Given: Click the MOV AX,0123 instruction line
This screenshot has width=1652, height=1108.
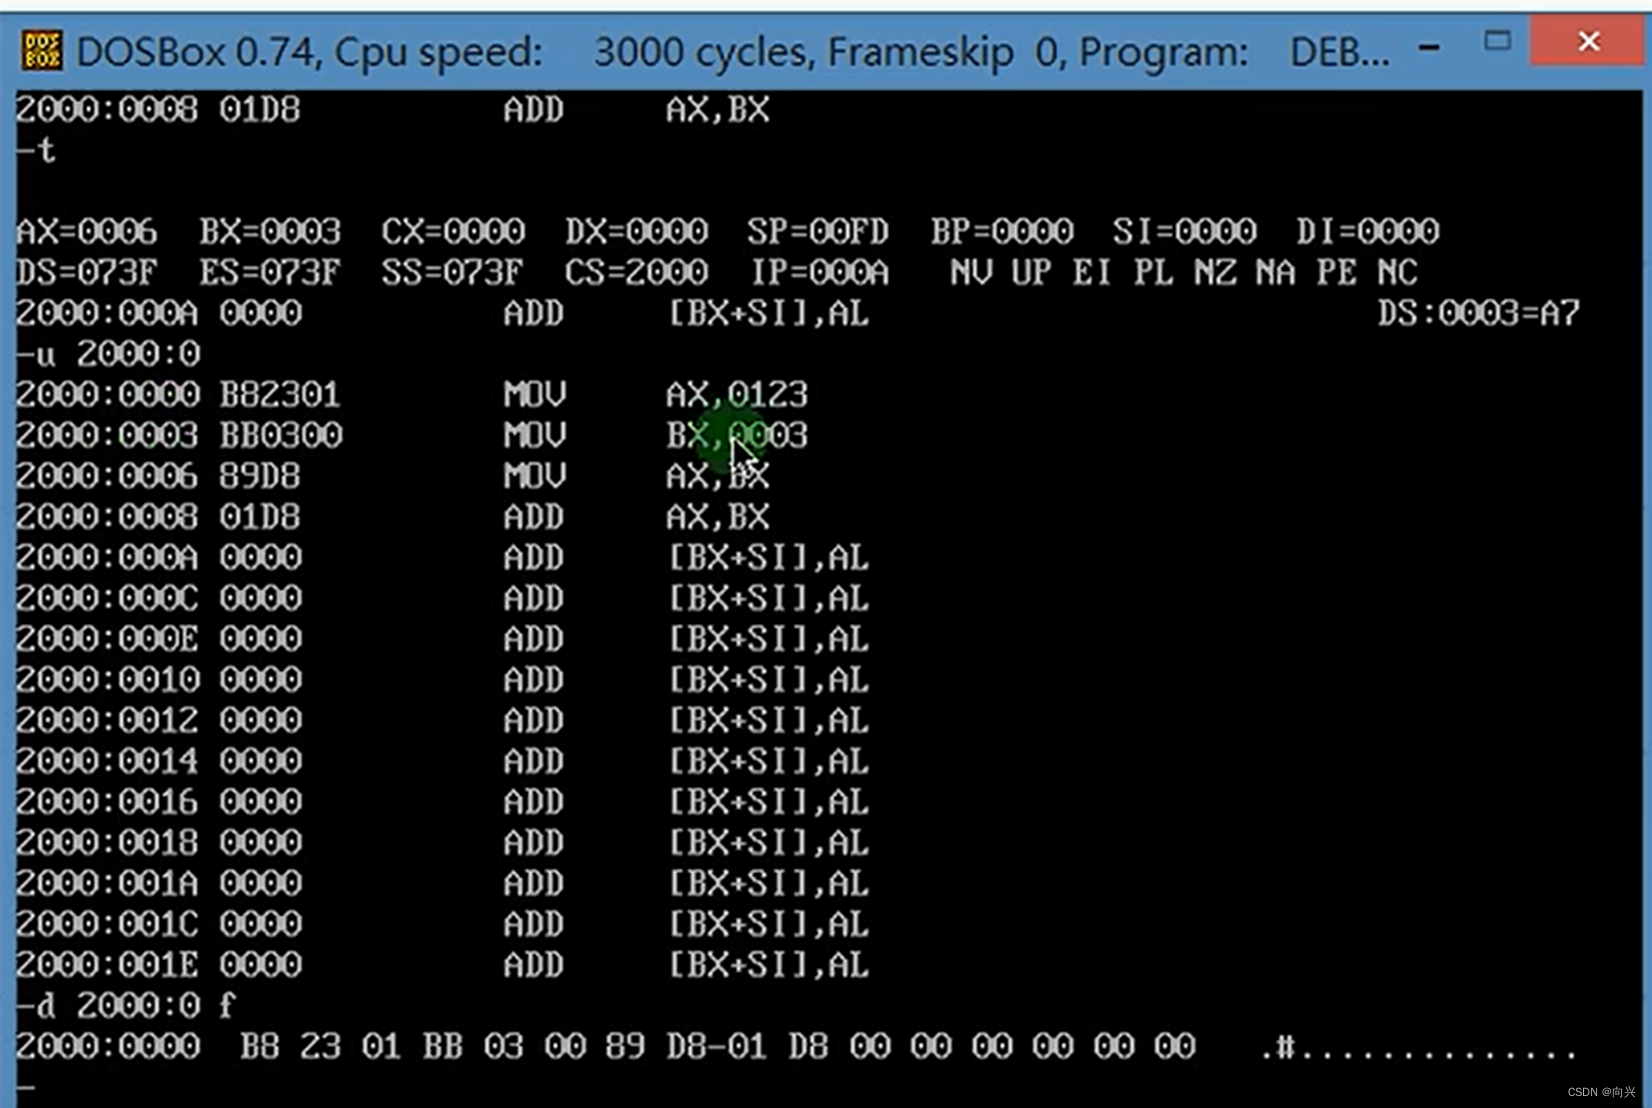Looking at the screenshot, I should pyautogui.click(x=412, y=394).
